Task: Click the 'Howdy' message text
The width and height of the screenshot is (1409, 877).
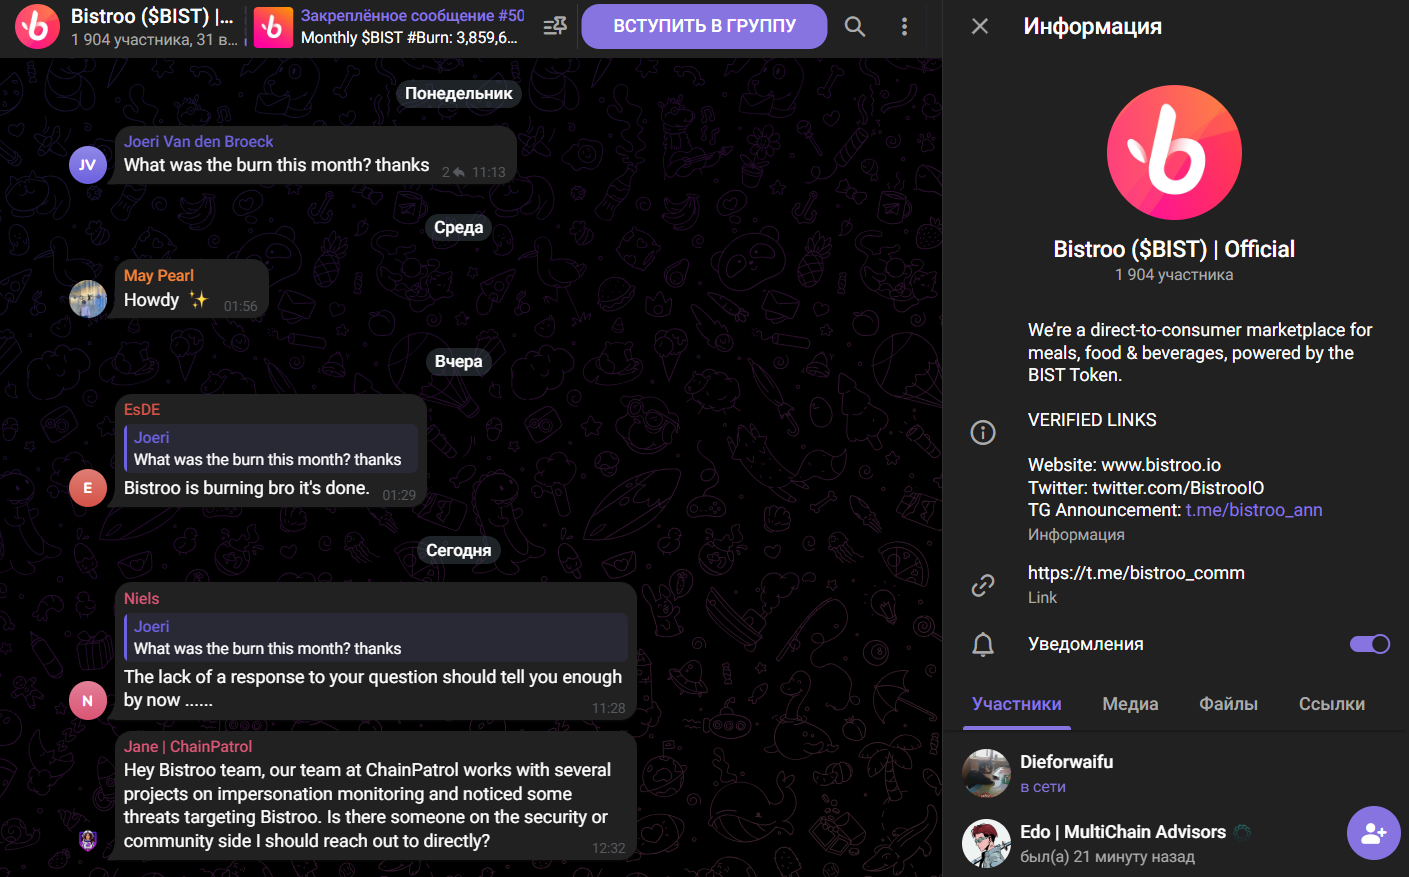Action: click(x=151, y=300)
